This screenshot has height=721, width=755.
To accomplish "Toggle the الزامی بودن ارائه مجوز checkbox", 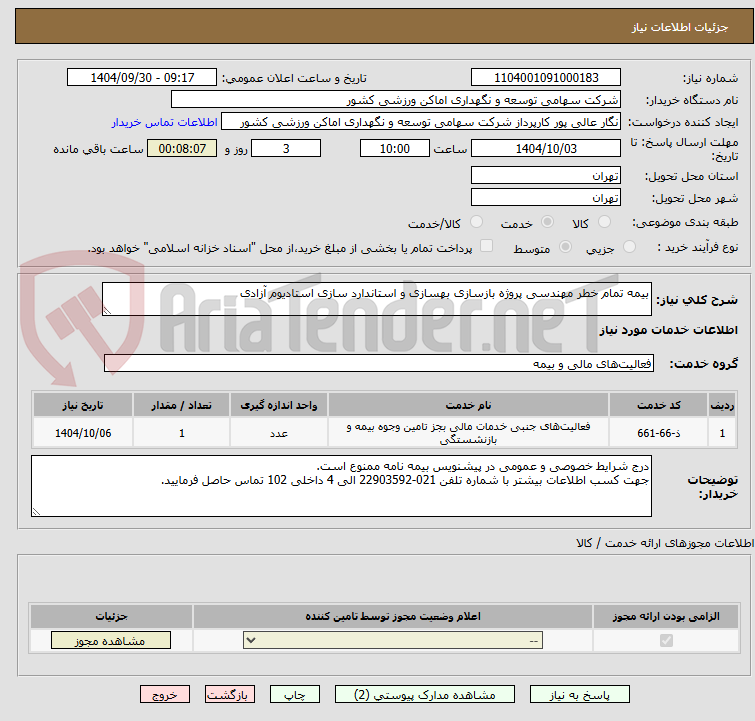I will pyautogui.click(x=666, y=641).
